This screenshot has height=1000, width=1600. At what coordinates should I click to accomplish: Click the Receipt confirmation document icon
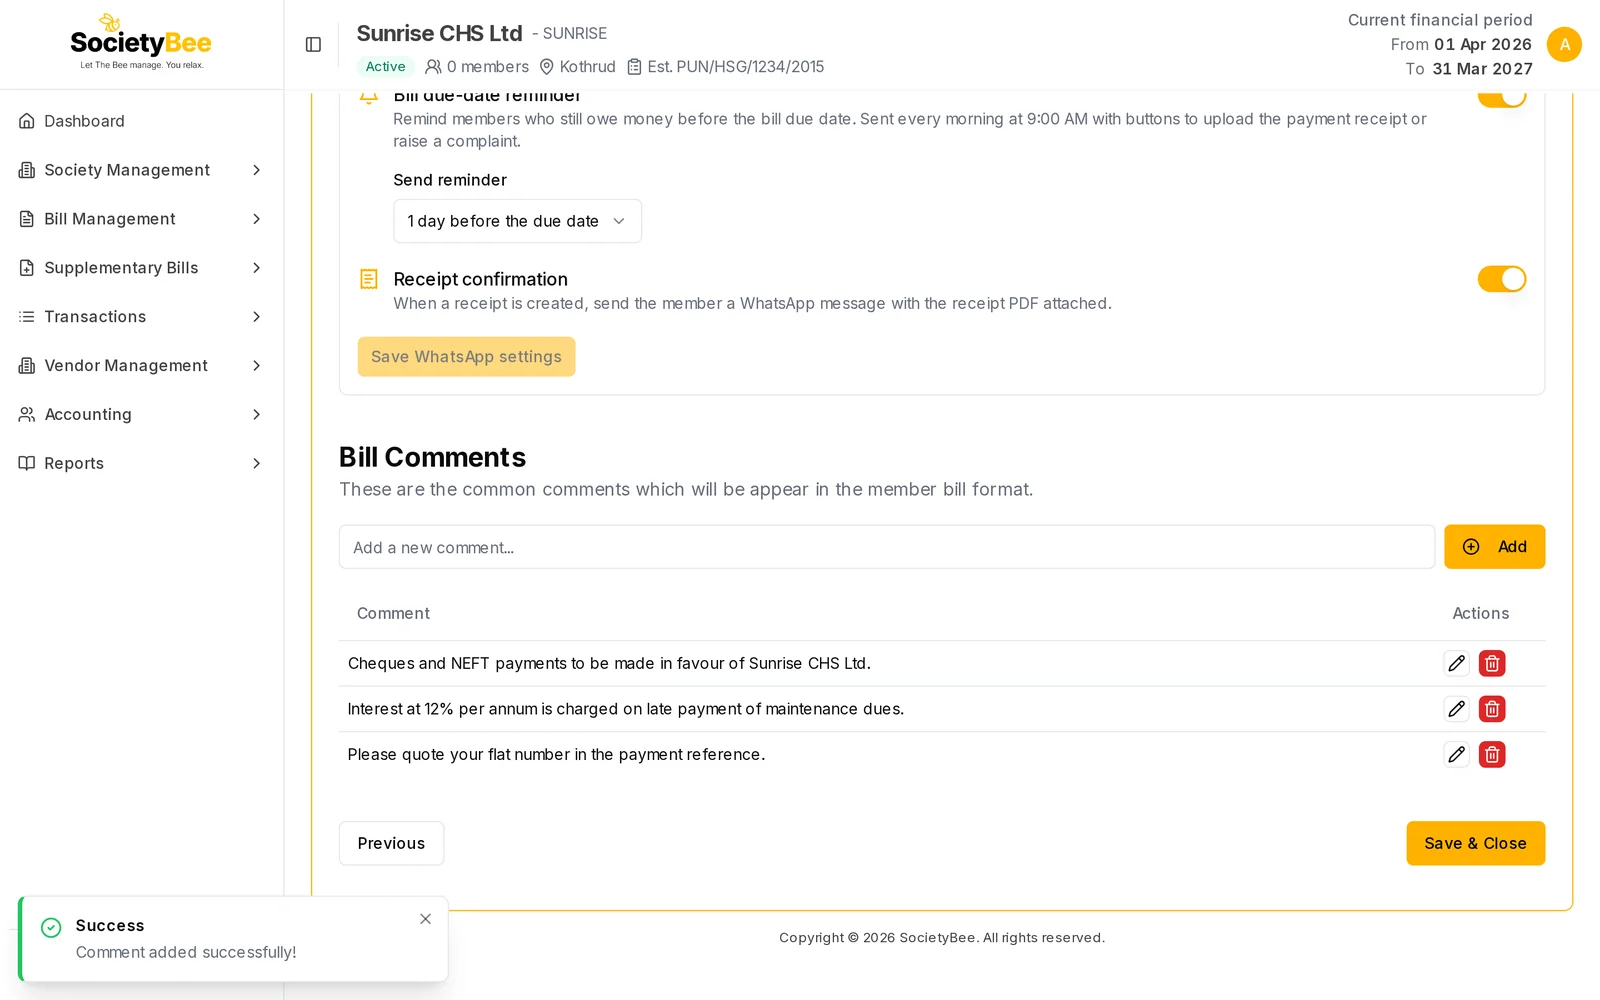click(369, 279)
